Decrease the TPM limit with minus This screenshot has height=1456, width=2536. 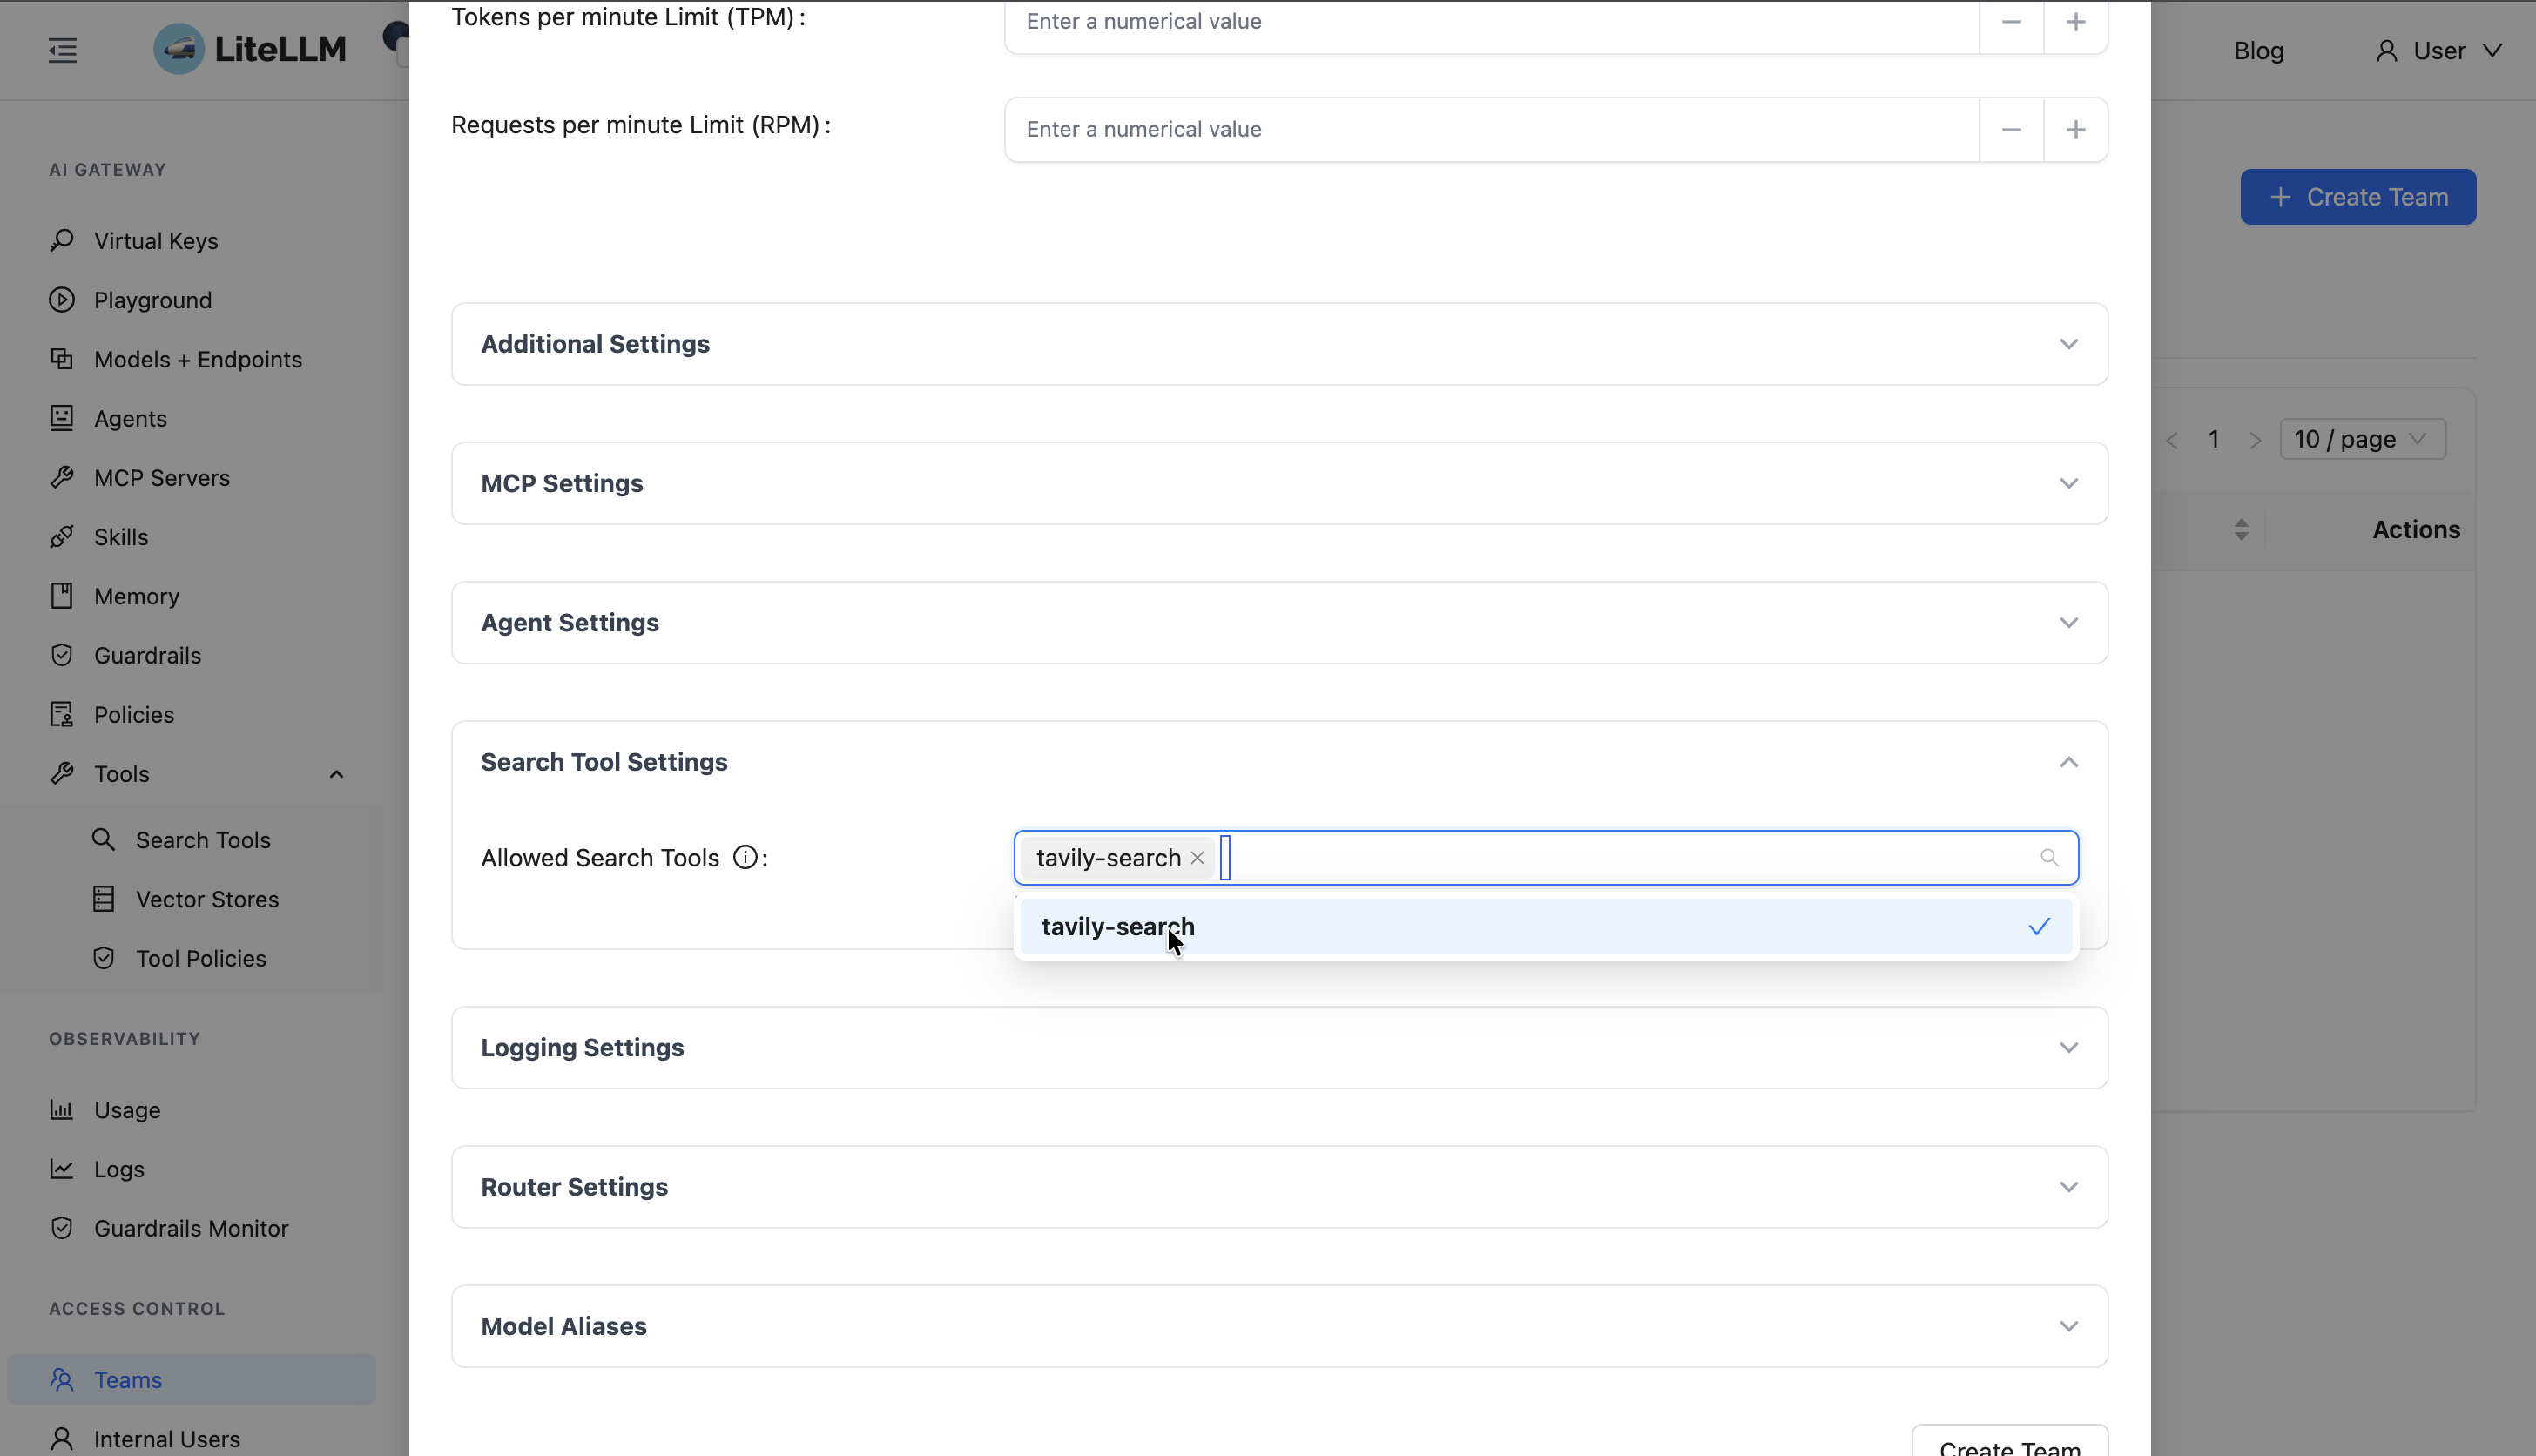pyautogui.click(x=2011, y=22)
